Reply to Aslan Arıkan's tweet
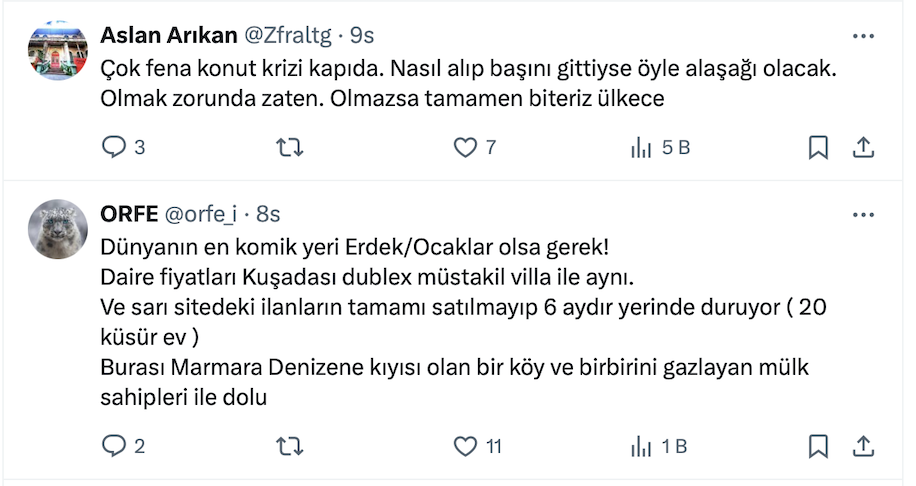Viewport: 916px width, 486px height. tap(115, 148)
